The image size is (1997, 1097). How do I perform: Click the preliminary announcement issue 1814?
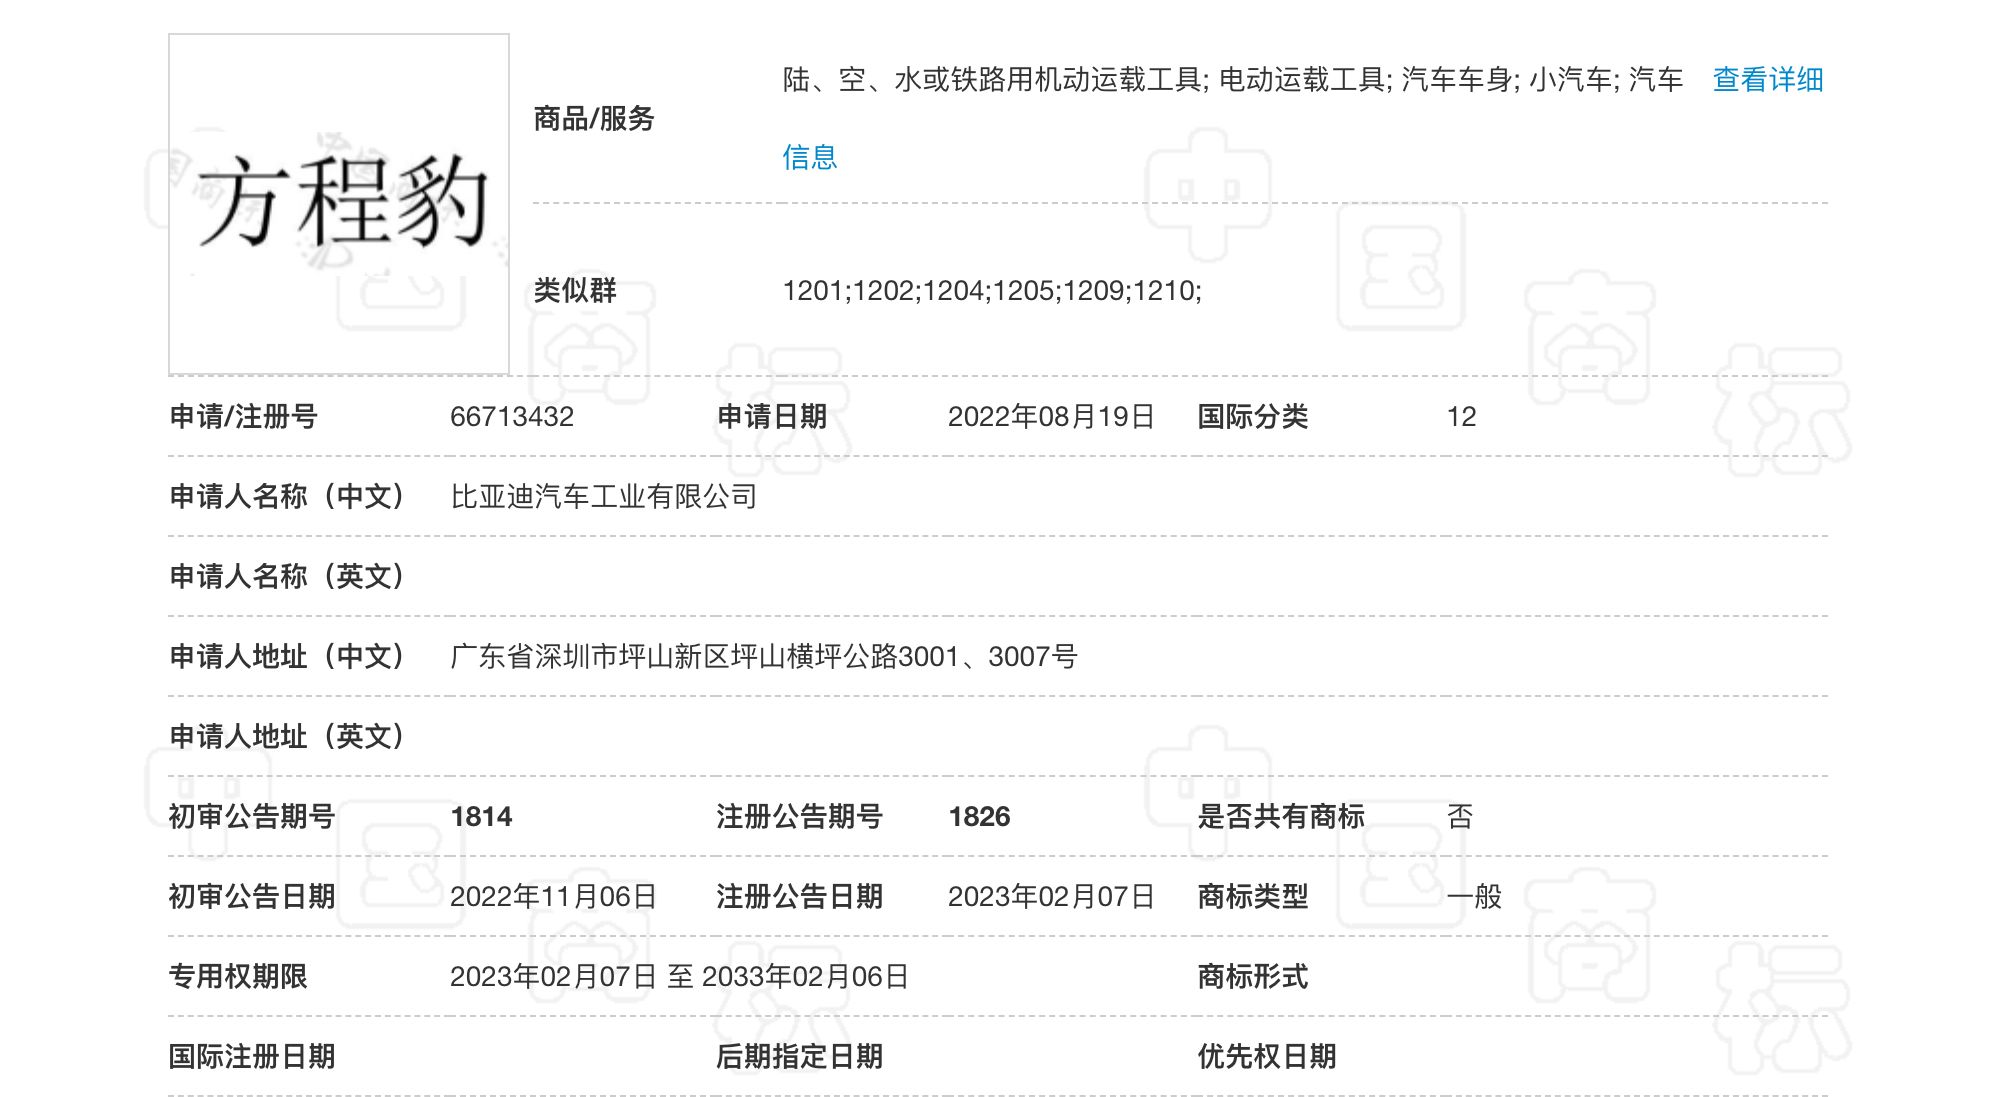tap(481, 817)
